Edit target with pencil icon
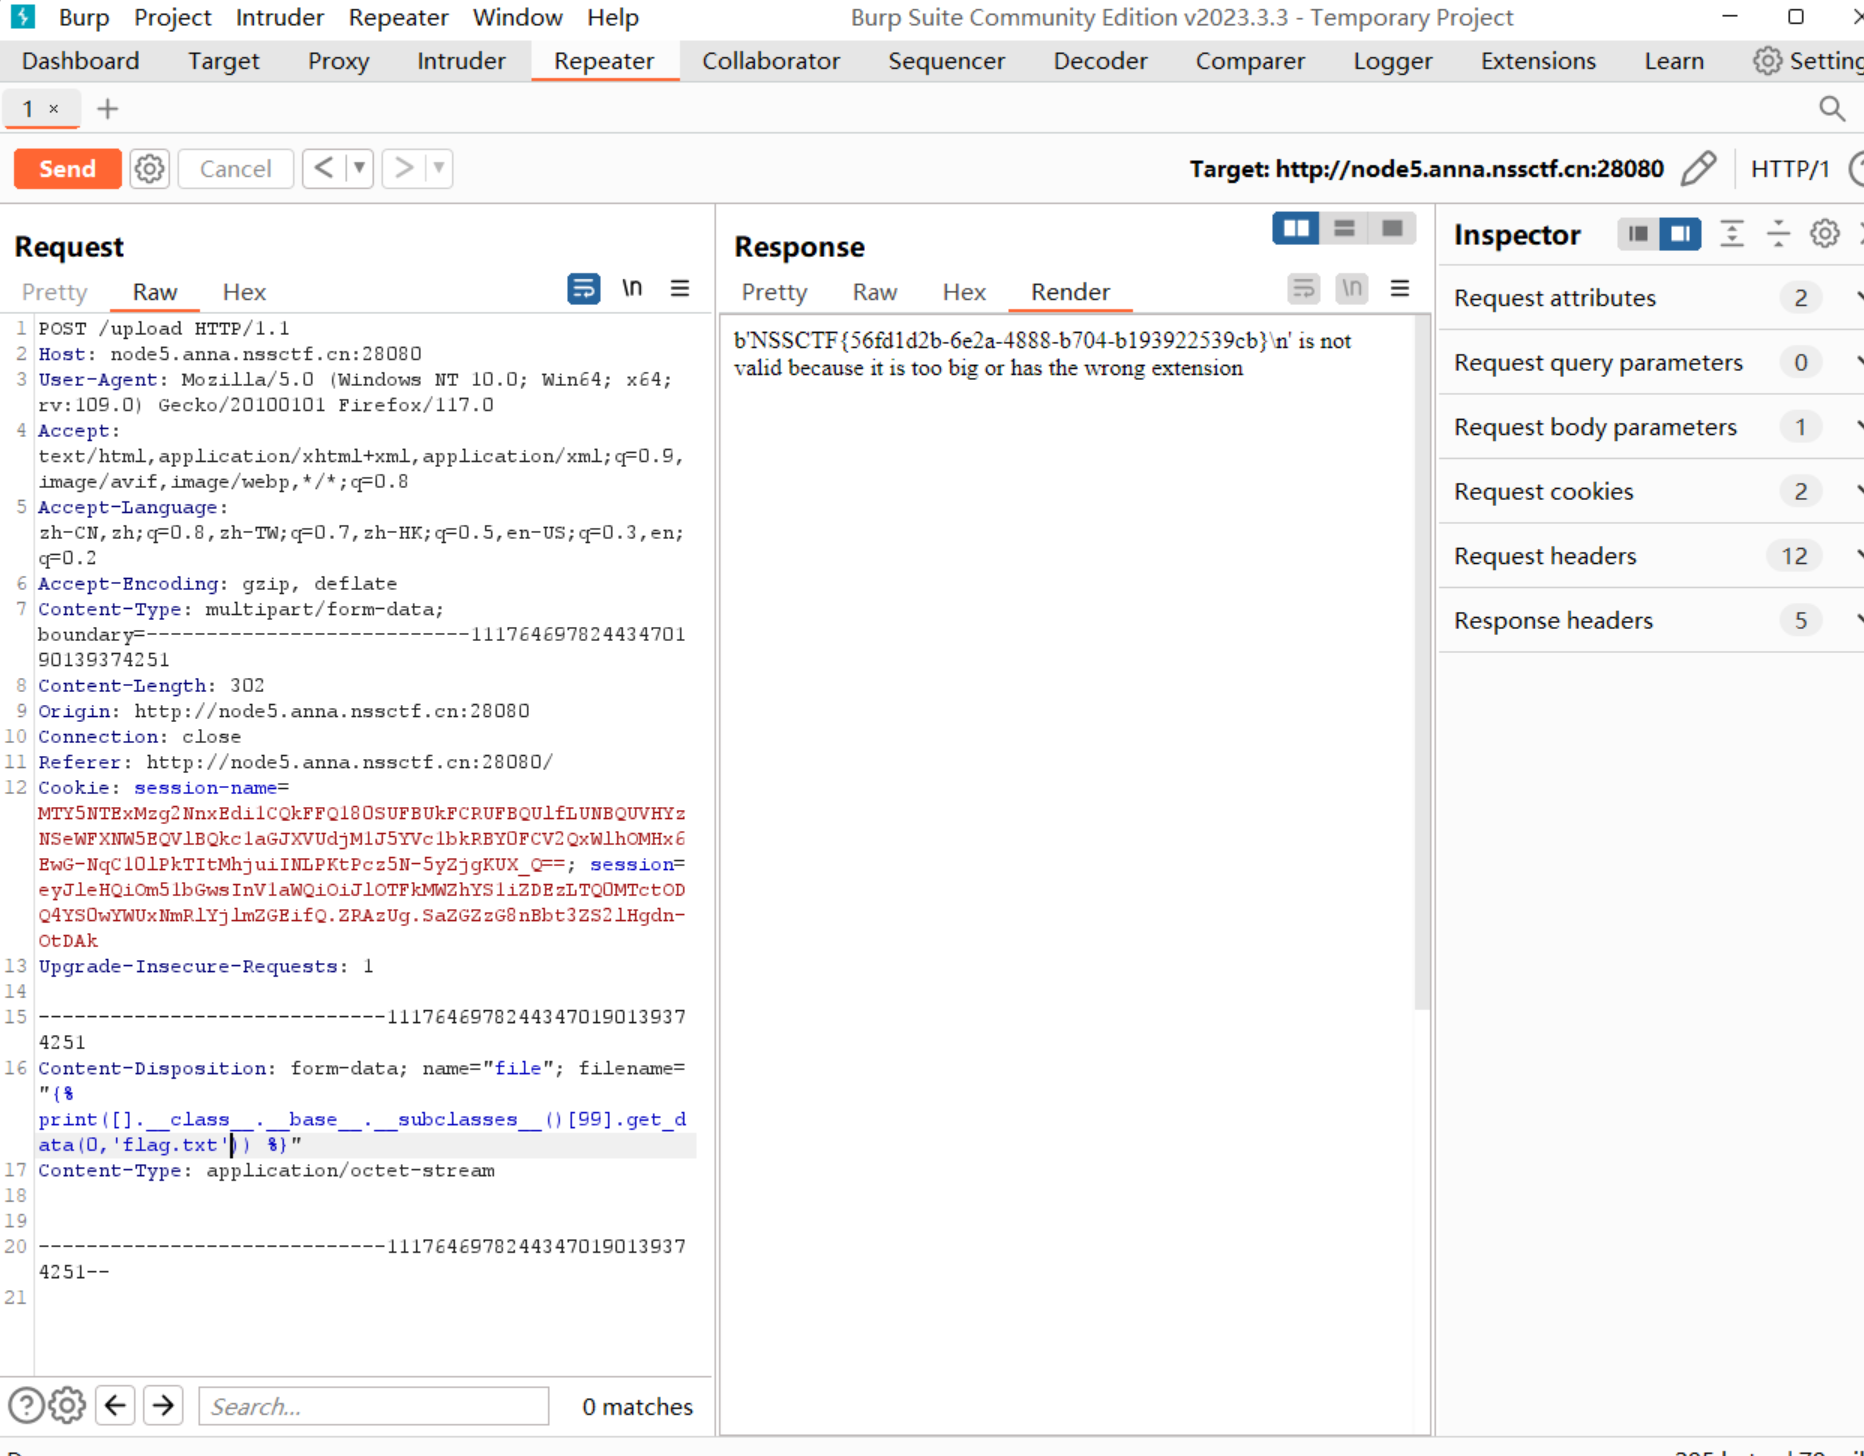1864x1456 pixels. click(1698, 168)
